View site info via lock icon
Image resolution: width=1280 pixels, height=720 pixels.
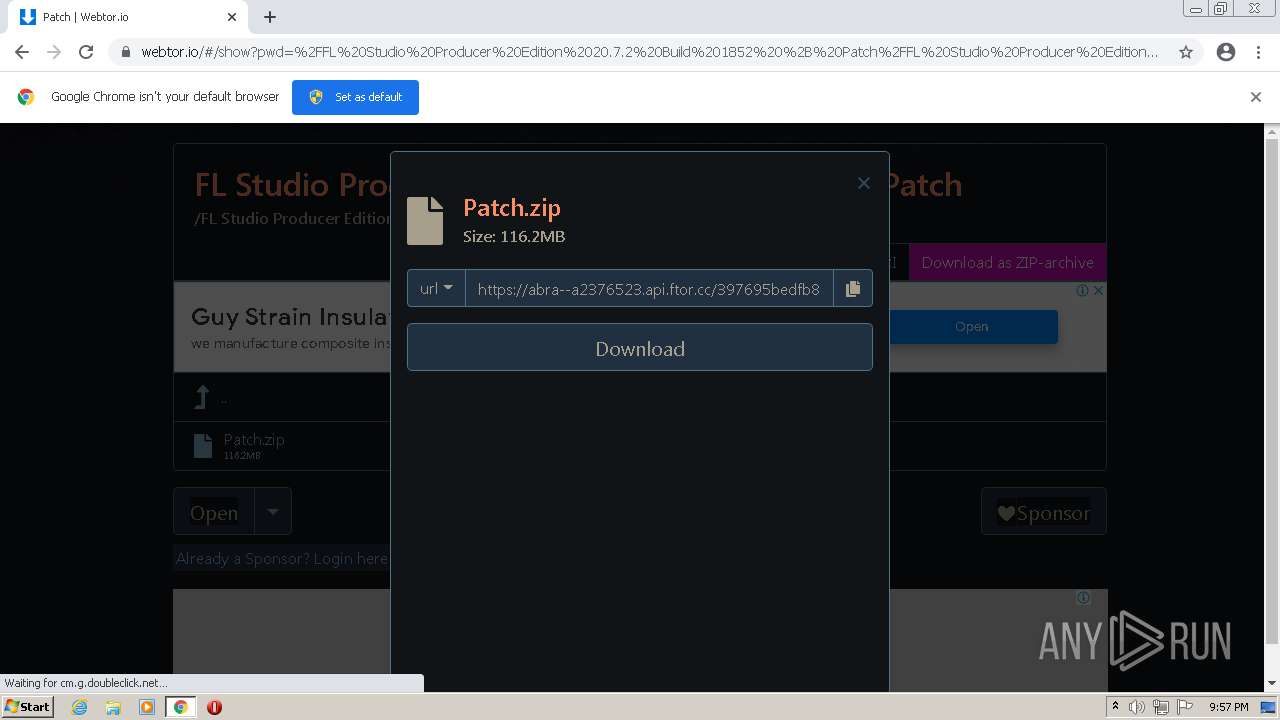coord(125,52)
